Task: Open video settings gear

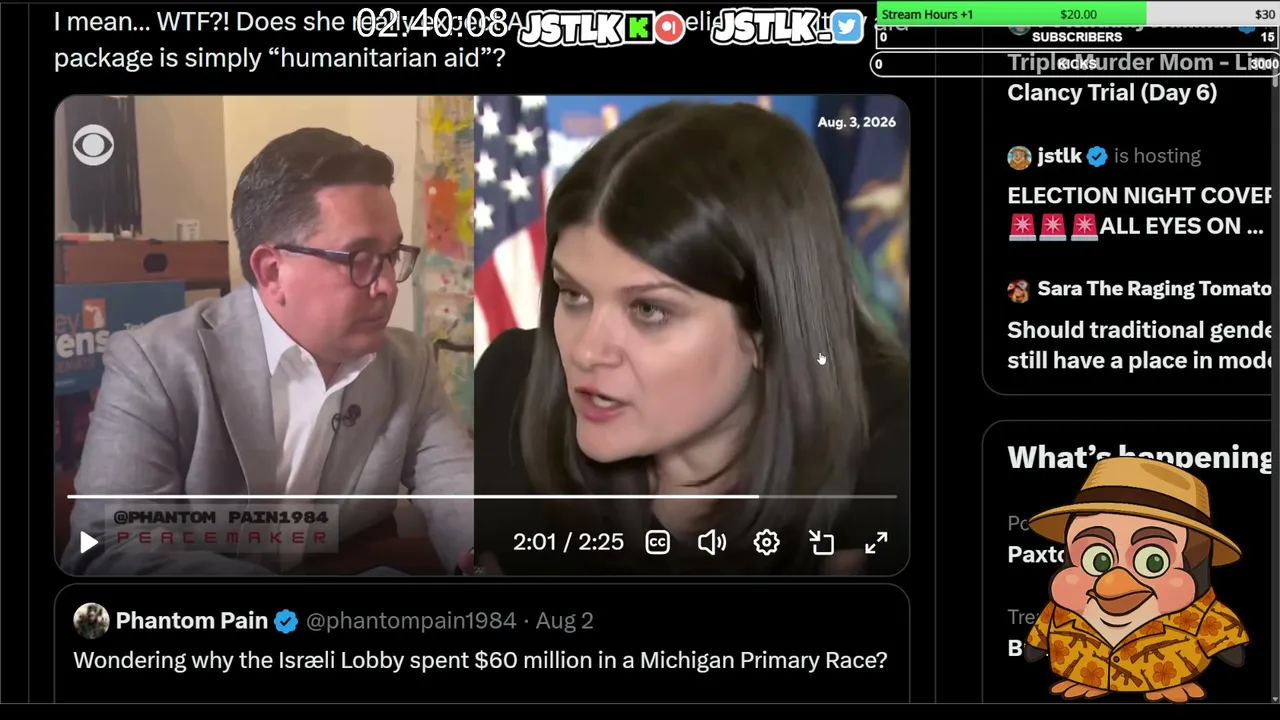Action: (x=766, y=542)
